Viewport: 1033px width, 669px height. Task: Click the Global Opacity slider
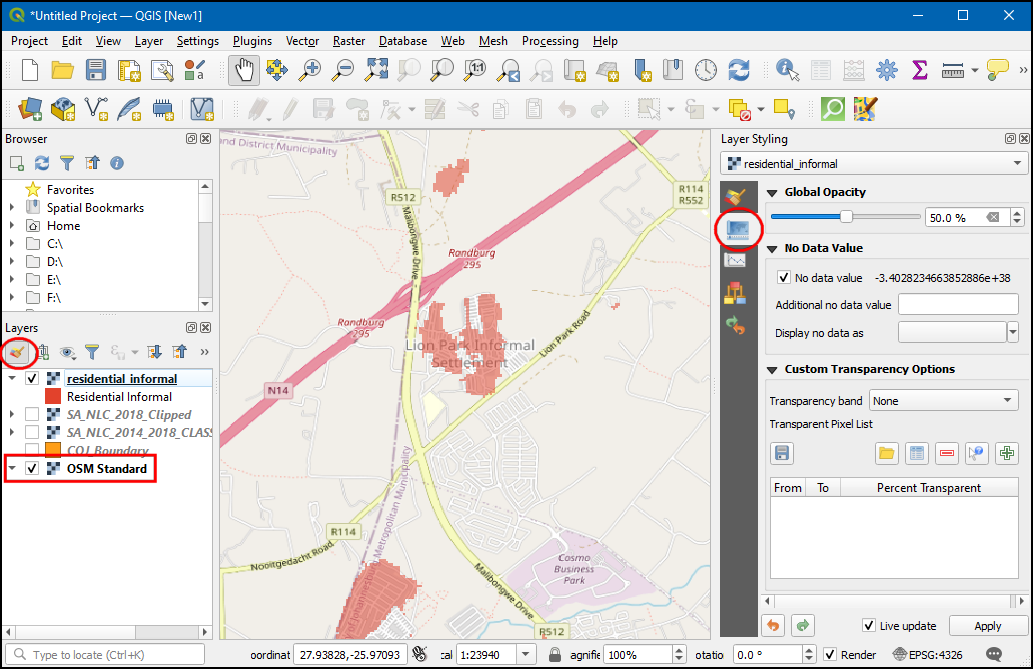click(x=845, y=217)
